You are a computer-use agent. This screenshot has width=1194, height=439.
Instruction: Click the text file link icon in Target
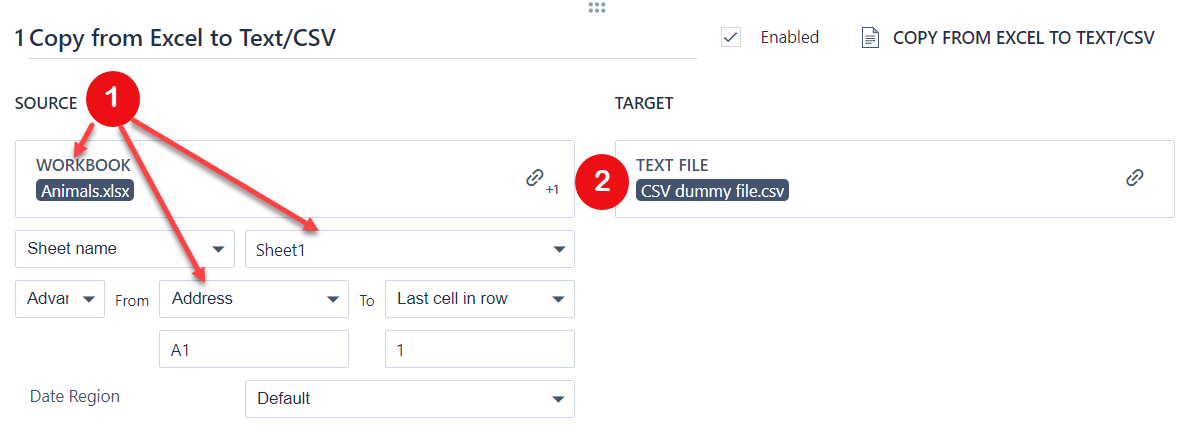(1134, 178)
